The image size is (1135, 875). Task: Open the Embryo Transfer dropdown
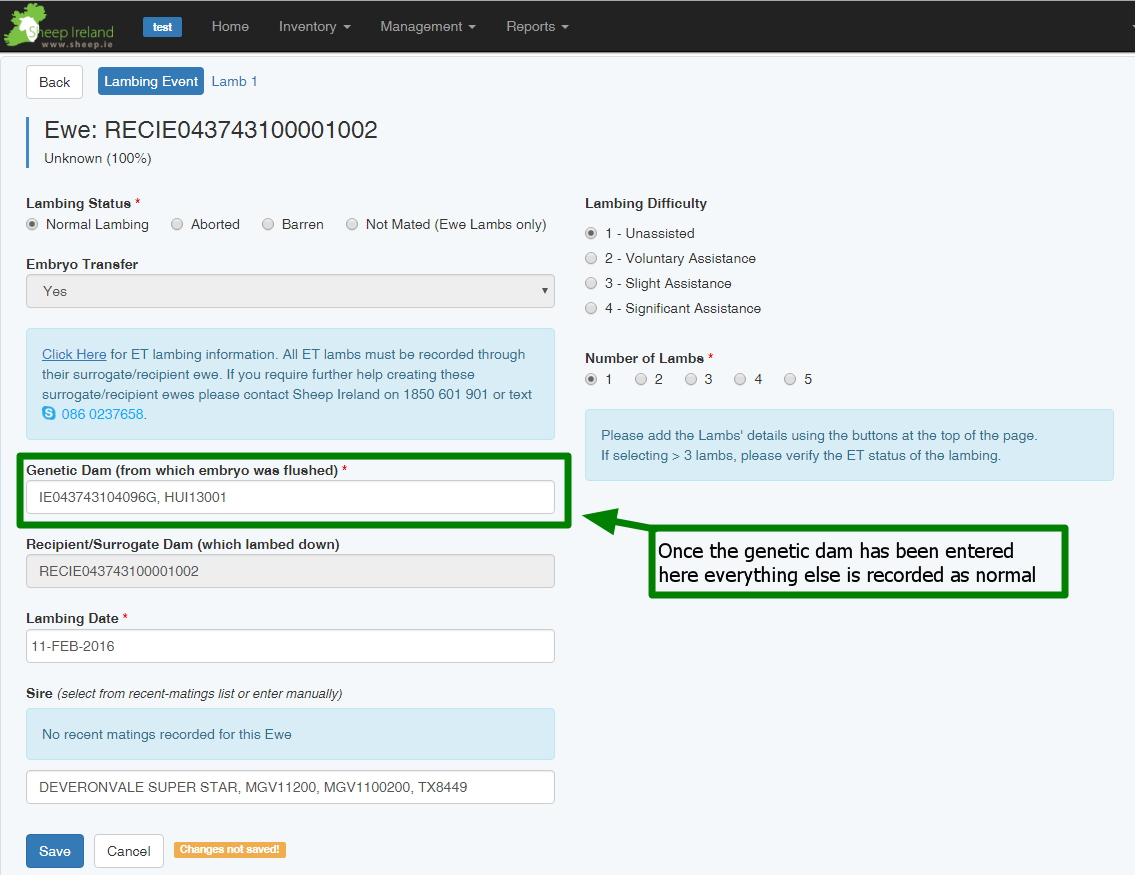tap(290, 291)
